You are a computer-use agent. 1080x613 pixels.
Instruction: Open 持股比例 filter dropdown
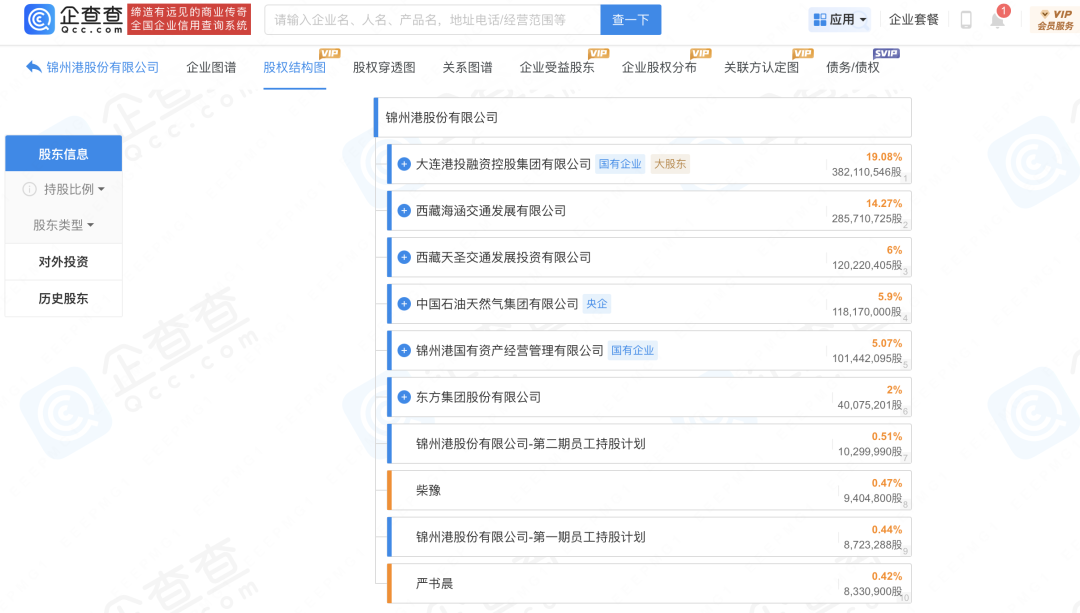click(x=74, y=189)
